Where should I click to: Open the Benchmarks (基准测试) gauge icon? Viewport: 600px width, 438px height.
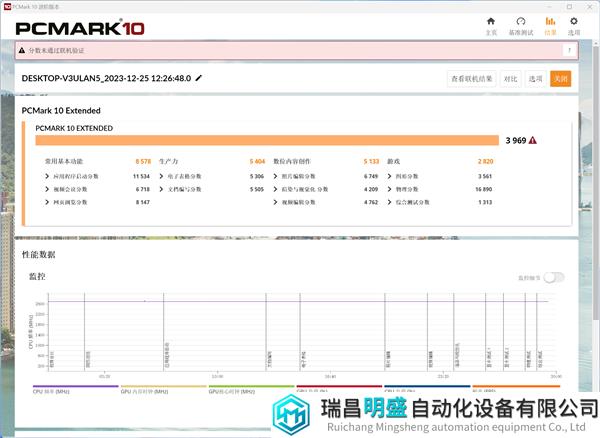[x=520, y=21]
